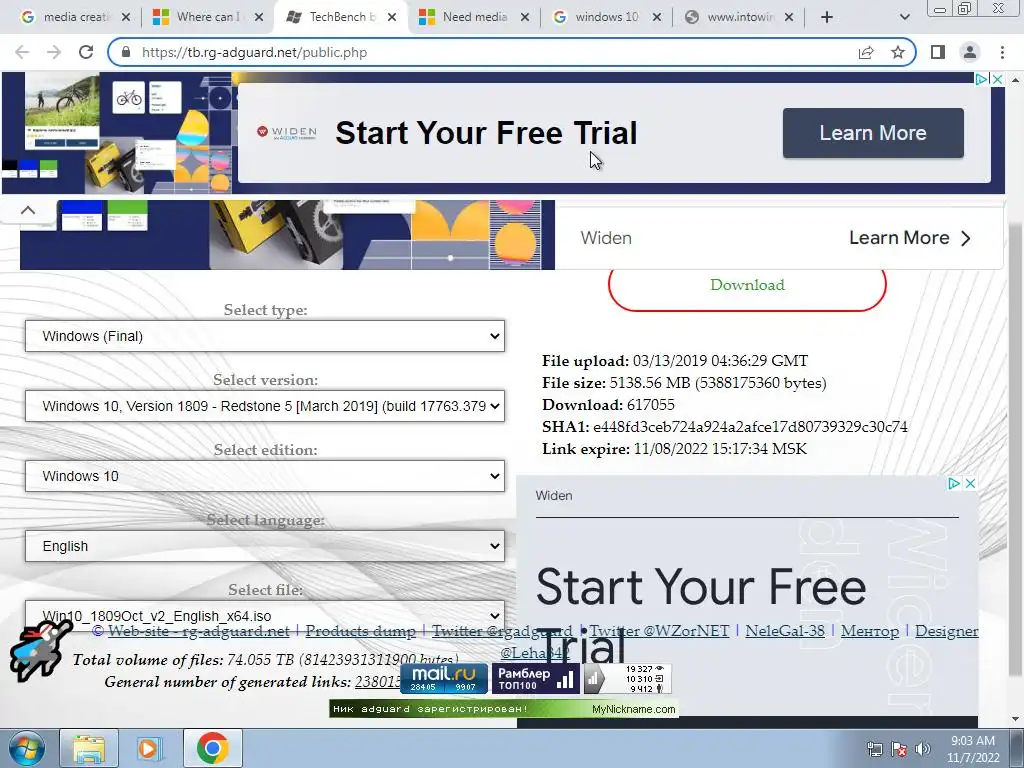Click the robot mascot icon

(39, 650)
